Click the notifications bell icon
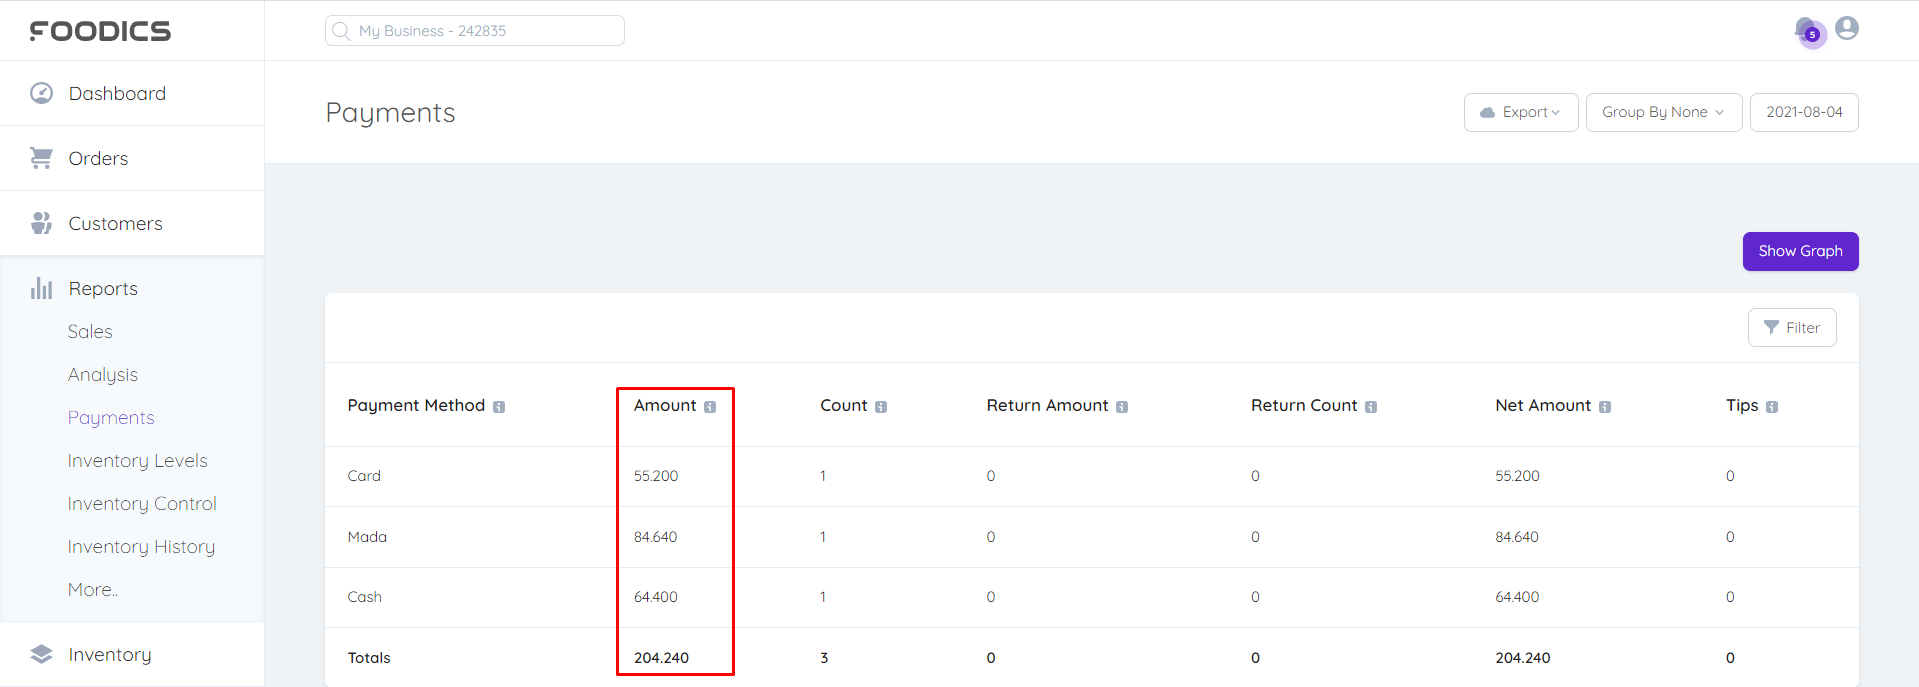 coord(1806,30)
